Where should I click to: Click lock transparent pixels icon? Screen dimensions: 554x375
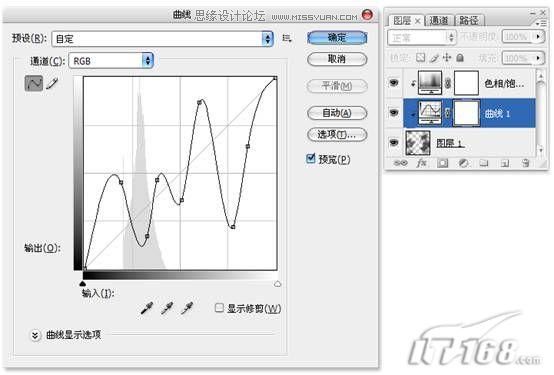click(420, 57)
